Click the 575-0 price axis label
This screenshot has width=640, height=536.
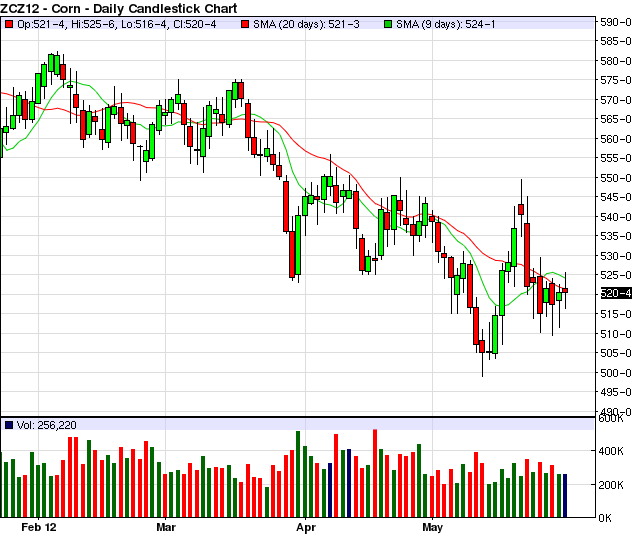coord(616,80)
